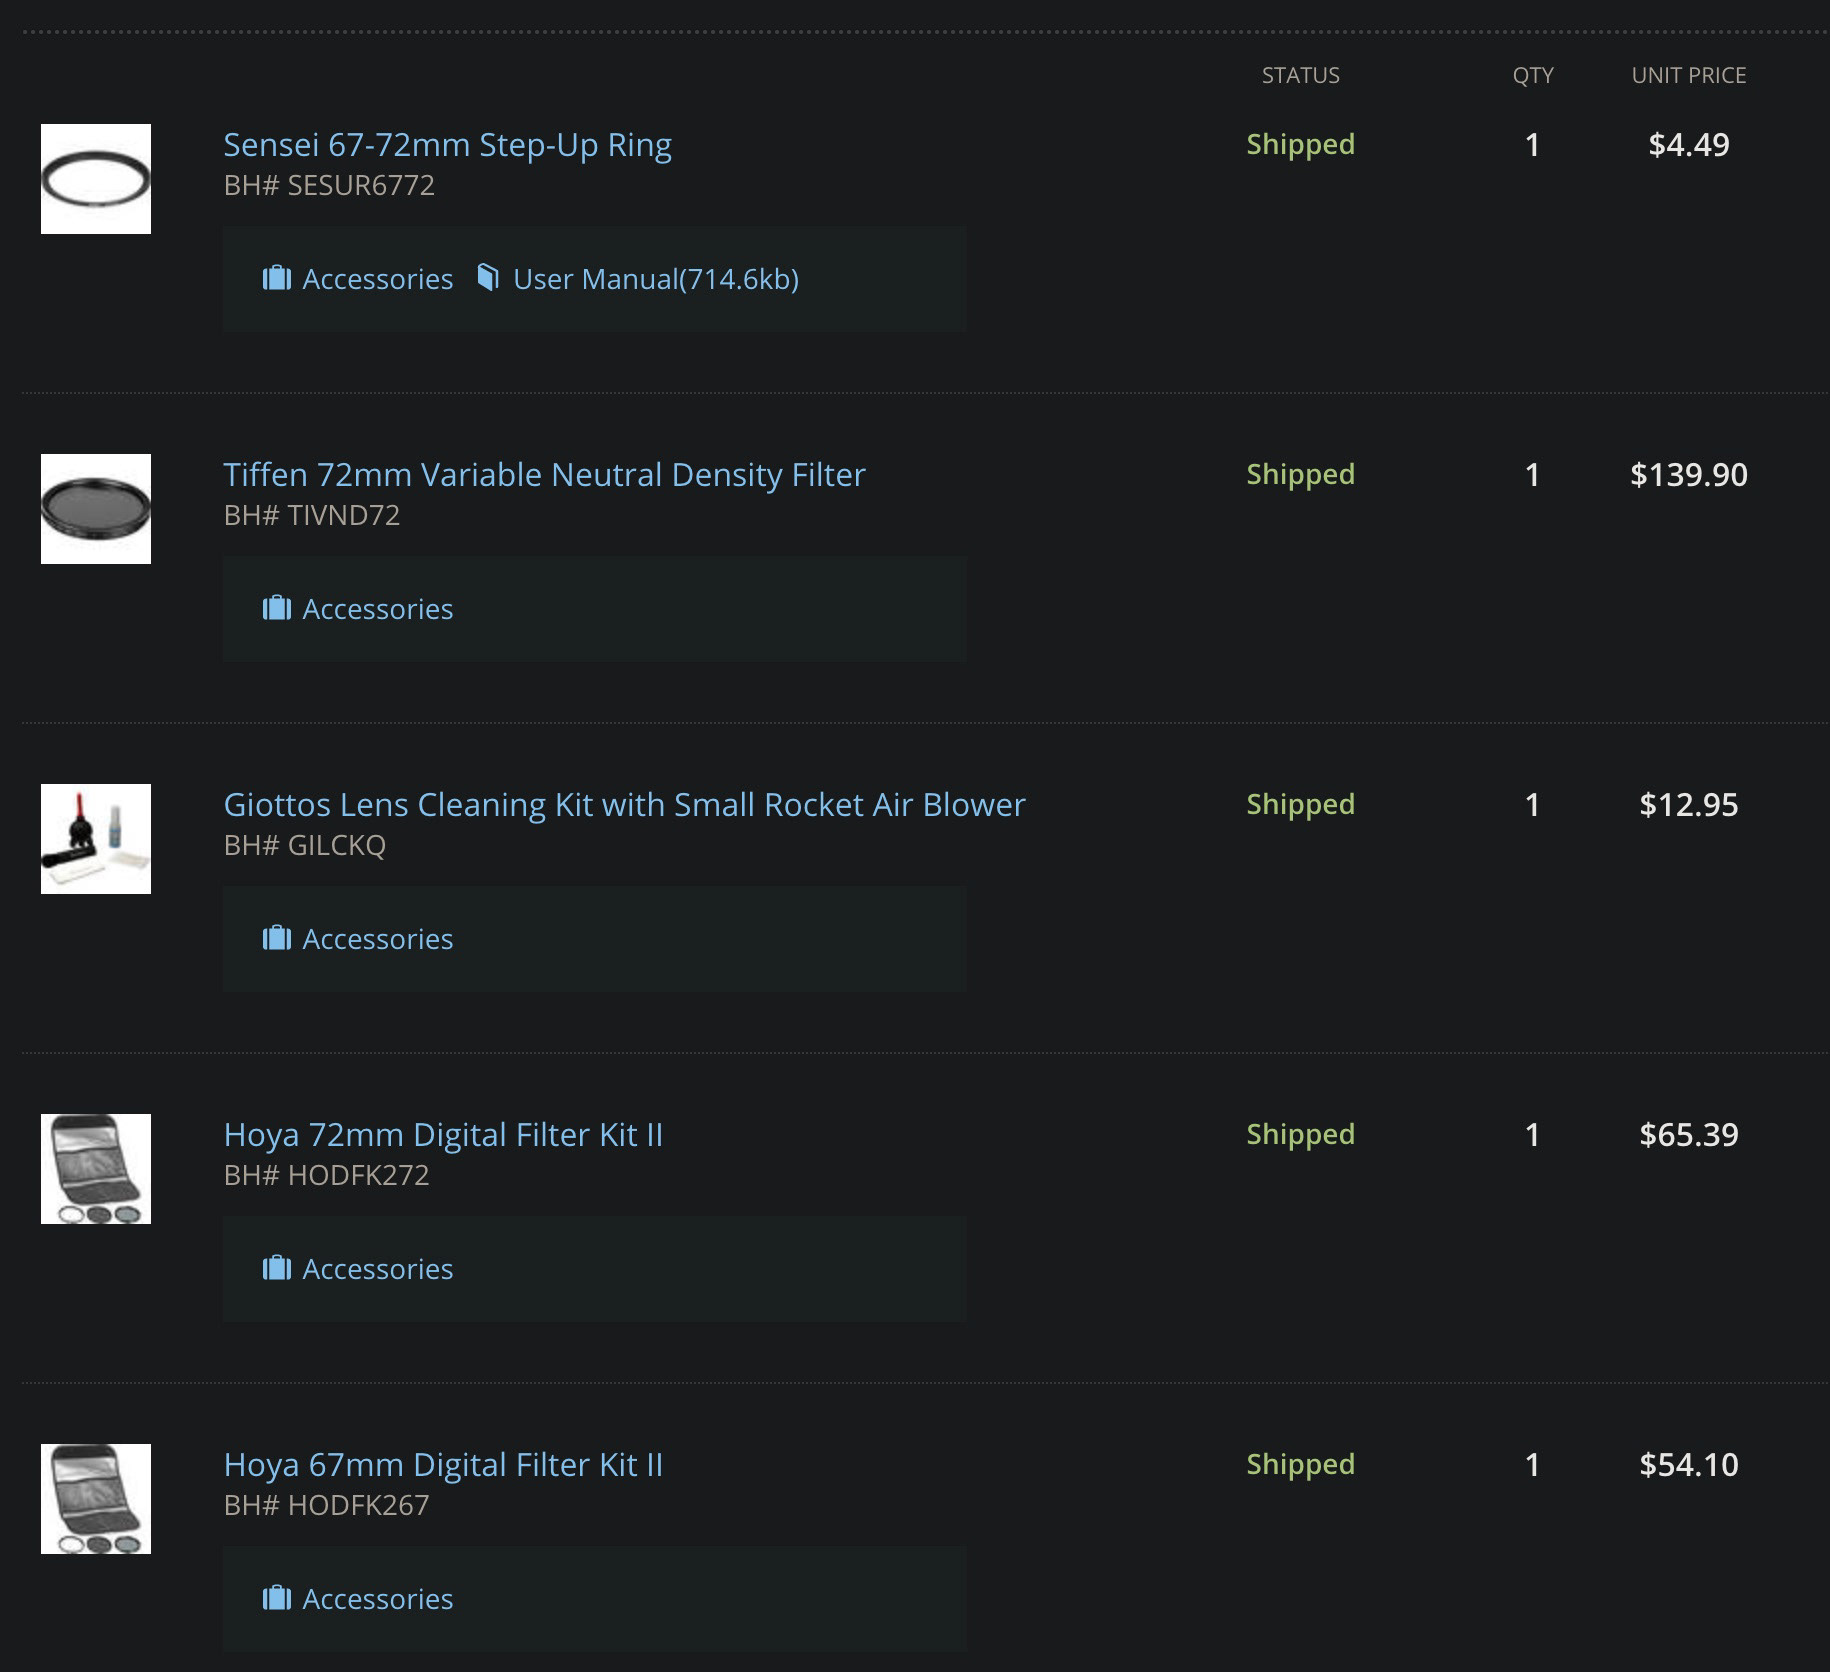1830x1672 pixels.
Task: Open the Giottos Lens Cleaning Kit product link
Action: (x=624, y=805)
